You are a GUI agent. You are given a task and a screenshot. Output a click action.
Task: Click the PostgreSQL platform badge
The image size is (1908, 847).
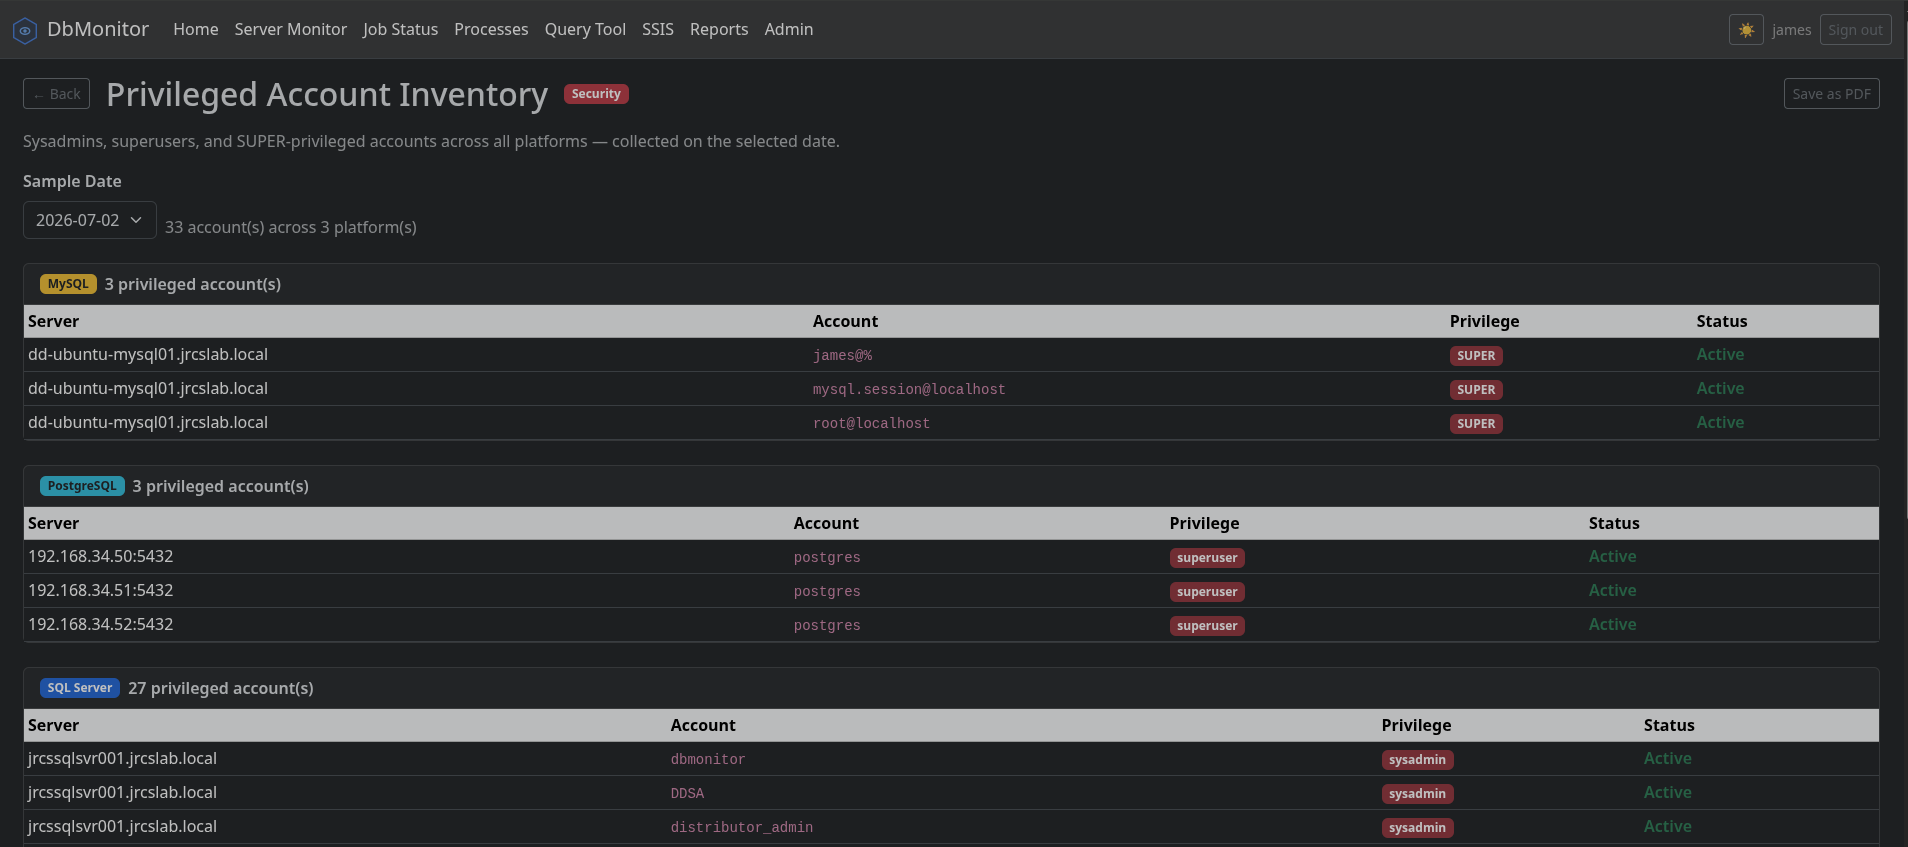coord(82,486)
